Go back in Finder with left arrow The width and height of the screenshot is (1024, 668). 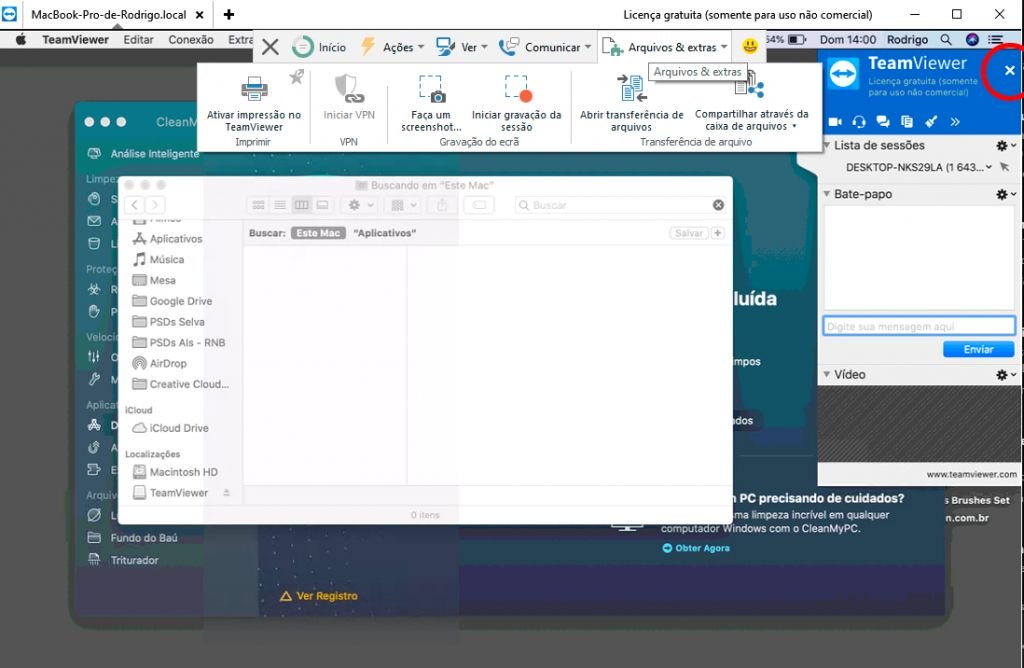[x=135, y=205]
